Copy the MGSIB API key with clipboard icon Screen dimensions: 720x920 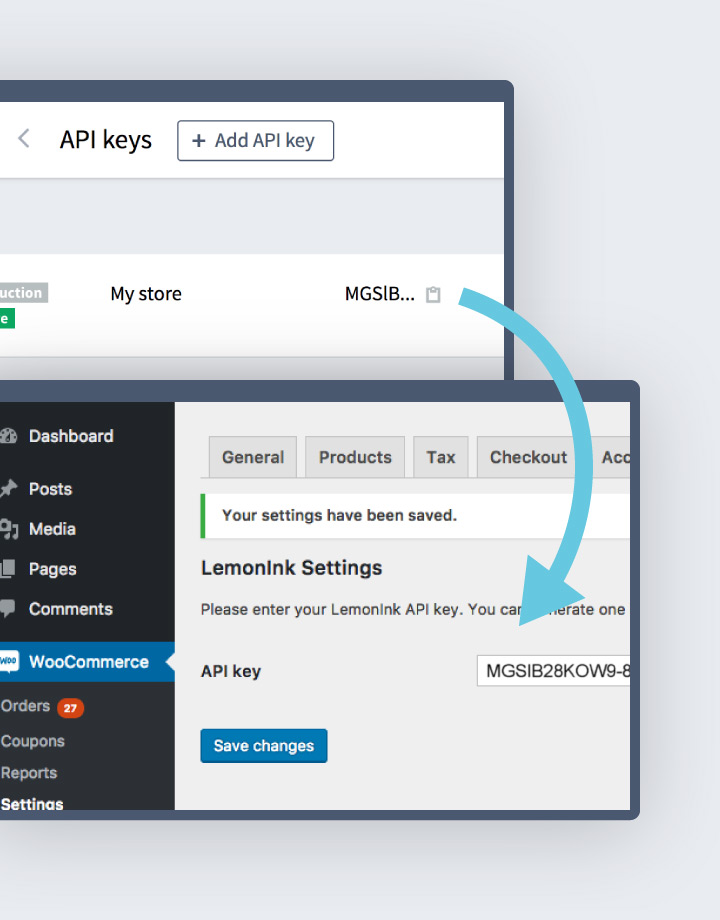(x=433, y=295)
